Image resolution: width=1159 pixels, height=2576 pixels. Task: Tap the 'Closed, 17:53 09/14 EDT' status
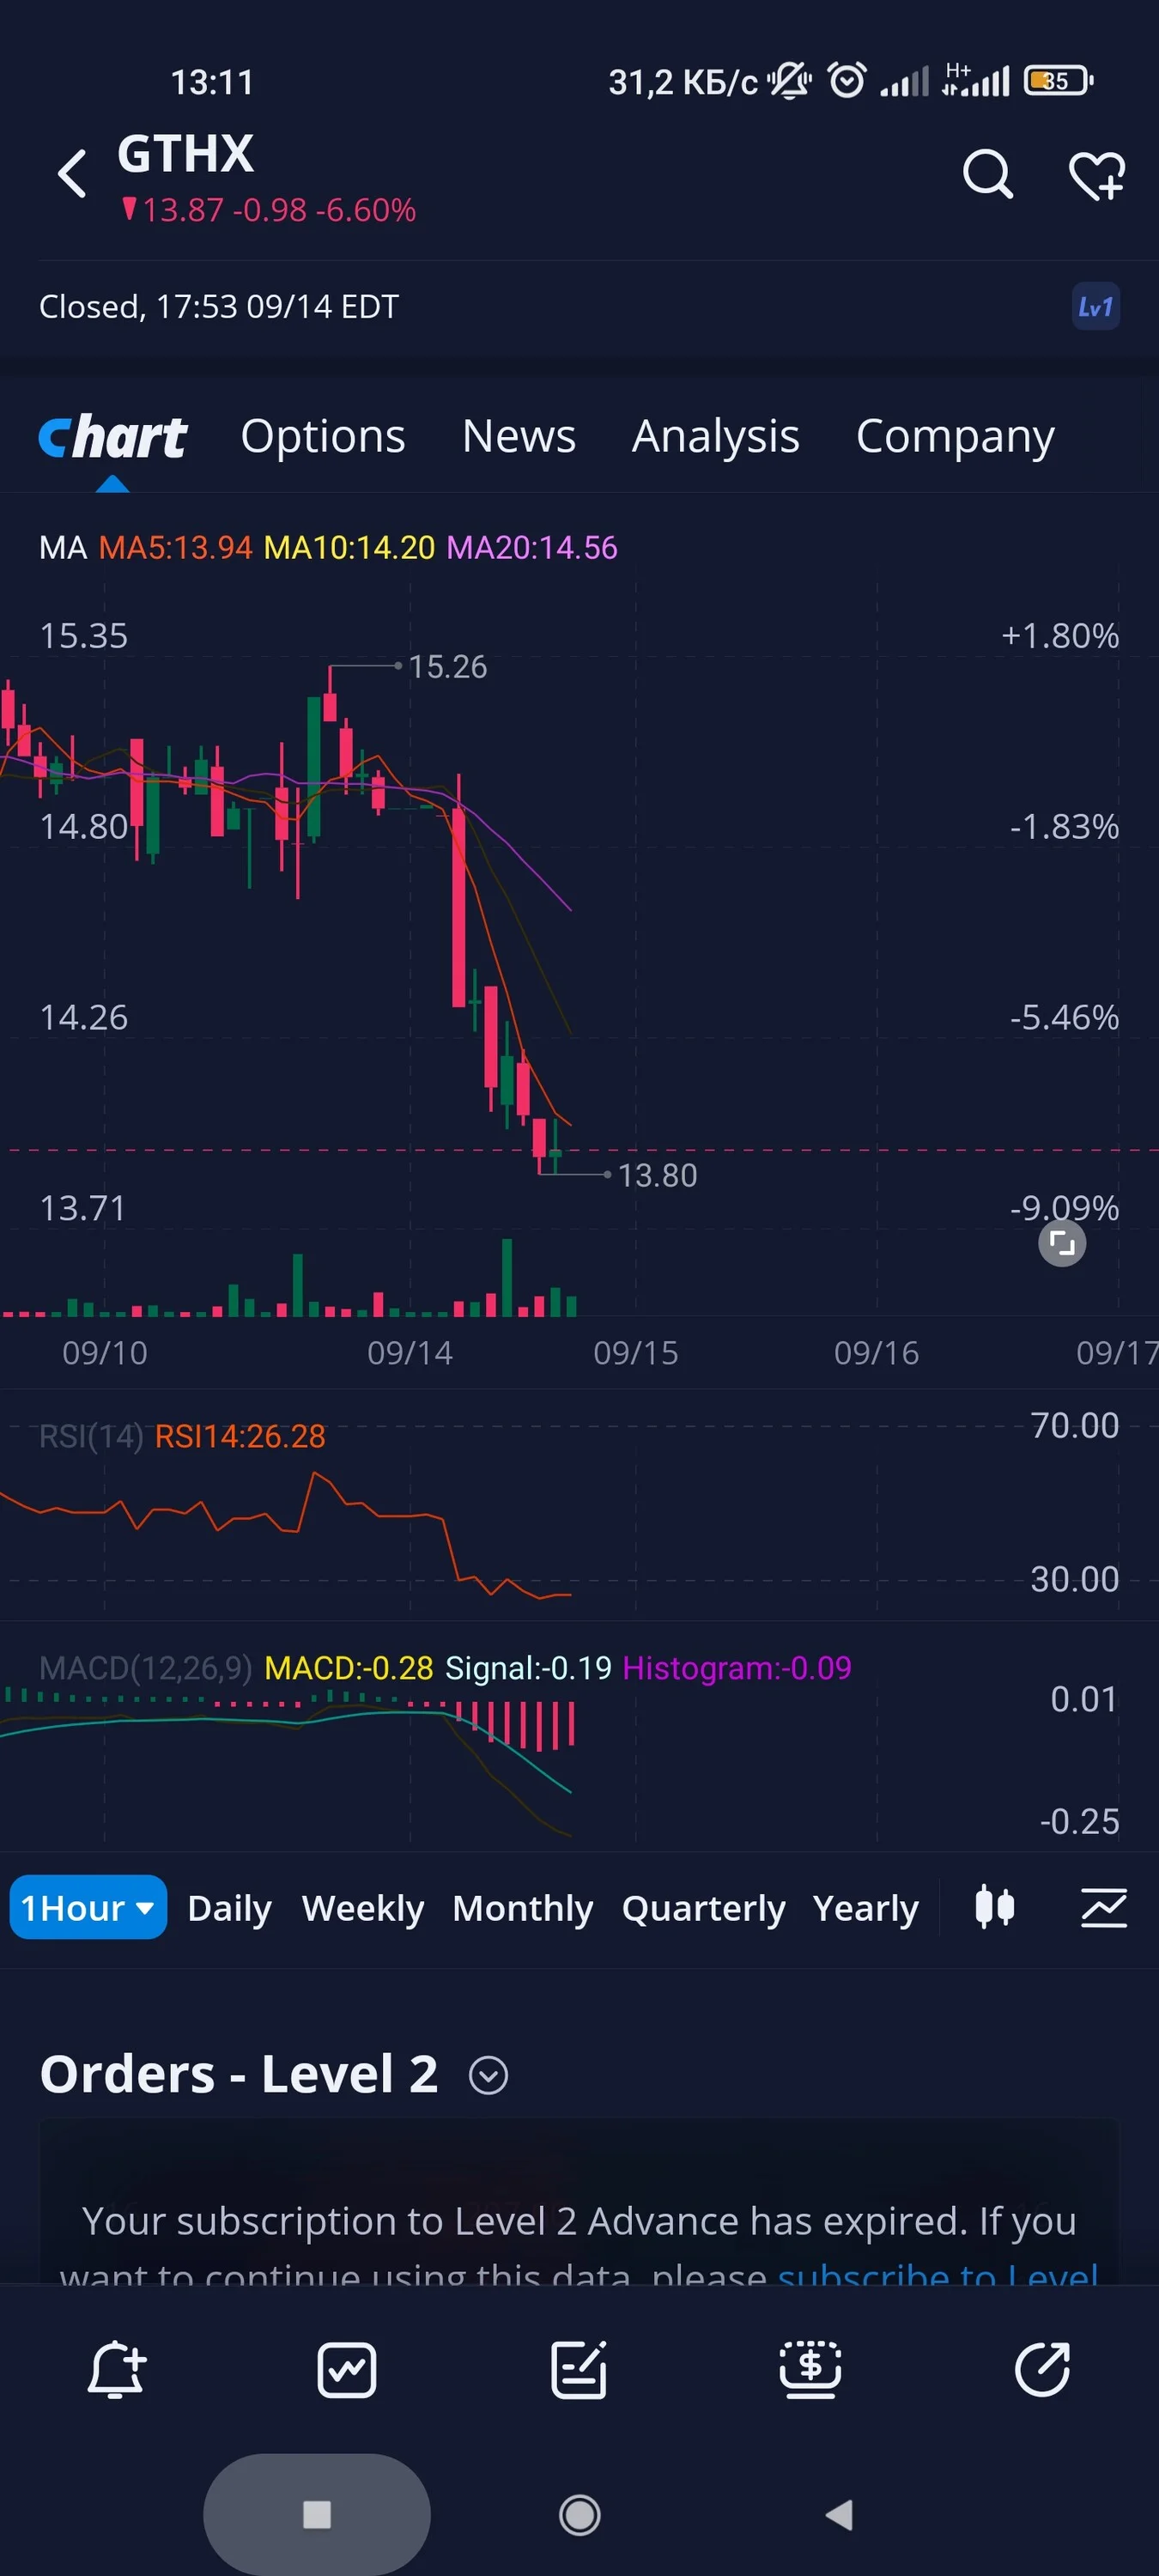pyautogui.click(x=219, y=307)
